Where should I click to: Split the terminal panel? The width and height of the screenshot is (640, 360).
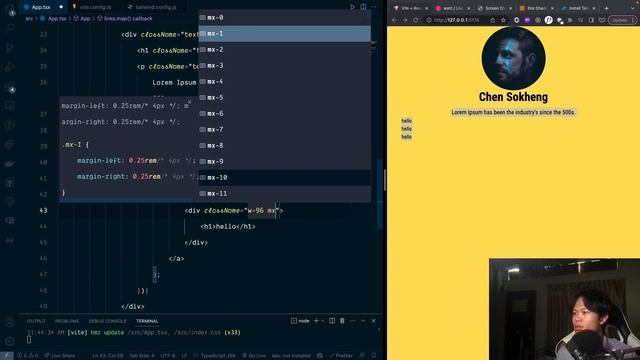pyautogui.click(x=332, y=321)
